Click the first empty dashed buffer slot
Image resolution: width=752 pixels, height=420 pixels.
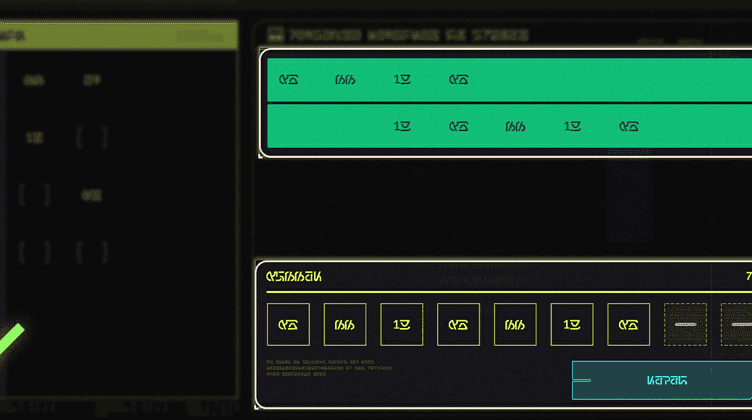(685, 325)
